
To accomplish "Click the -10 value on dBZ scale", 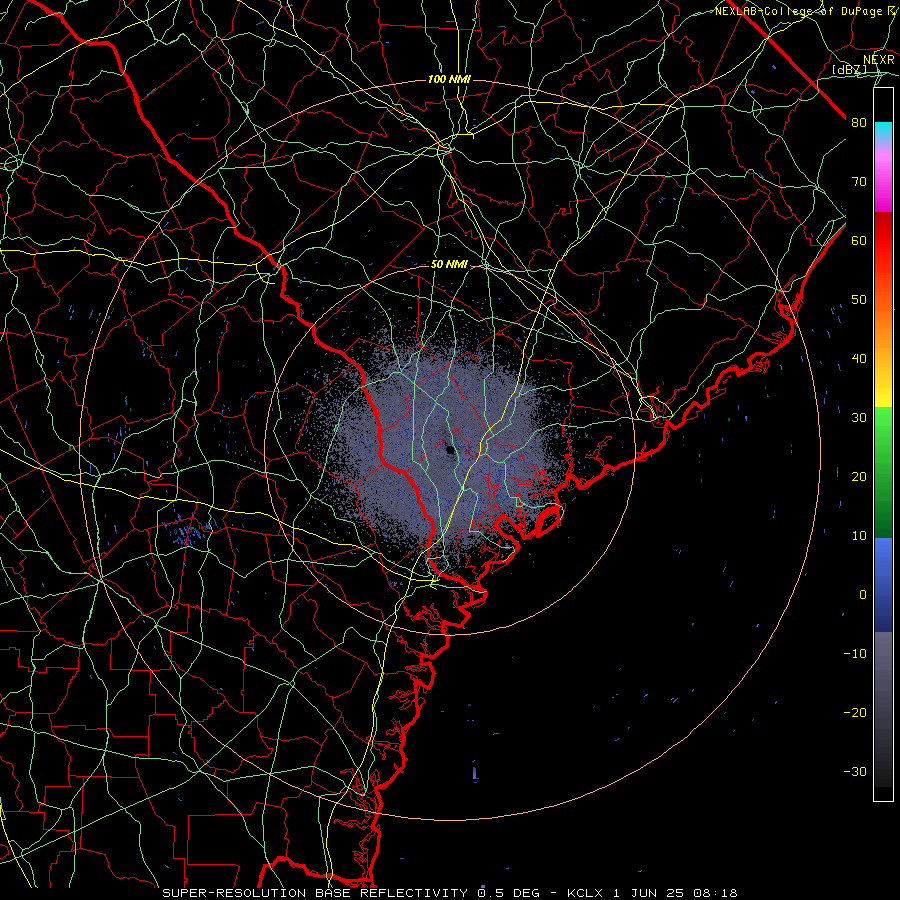I will pos(855,654).
